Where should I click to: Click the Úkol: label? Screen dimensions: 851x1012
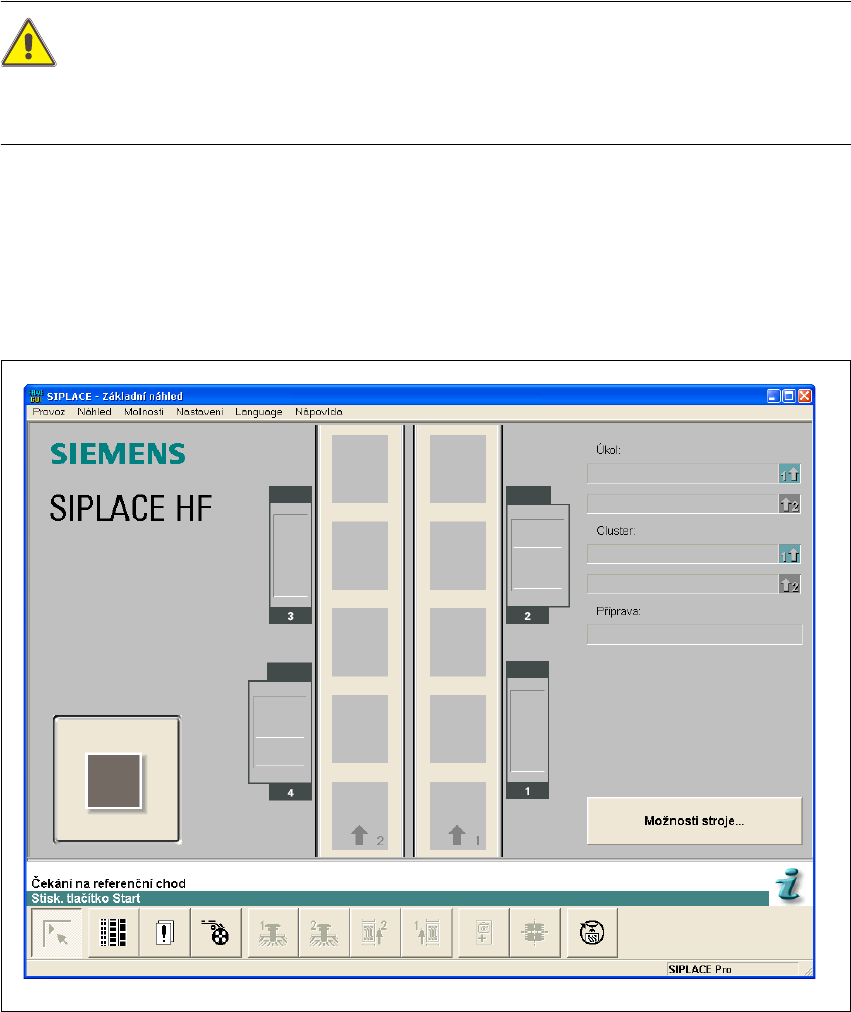608,450
